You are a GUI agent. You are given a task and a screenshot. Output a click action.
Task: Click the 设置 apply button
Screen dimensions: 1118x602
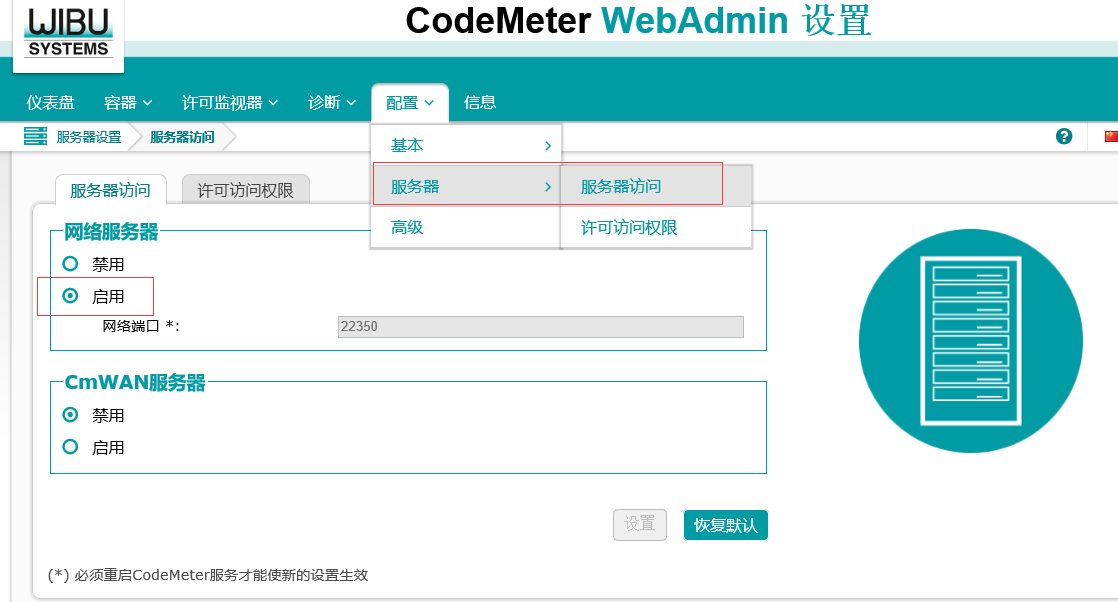click(x=640, y=524)
